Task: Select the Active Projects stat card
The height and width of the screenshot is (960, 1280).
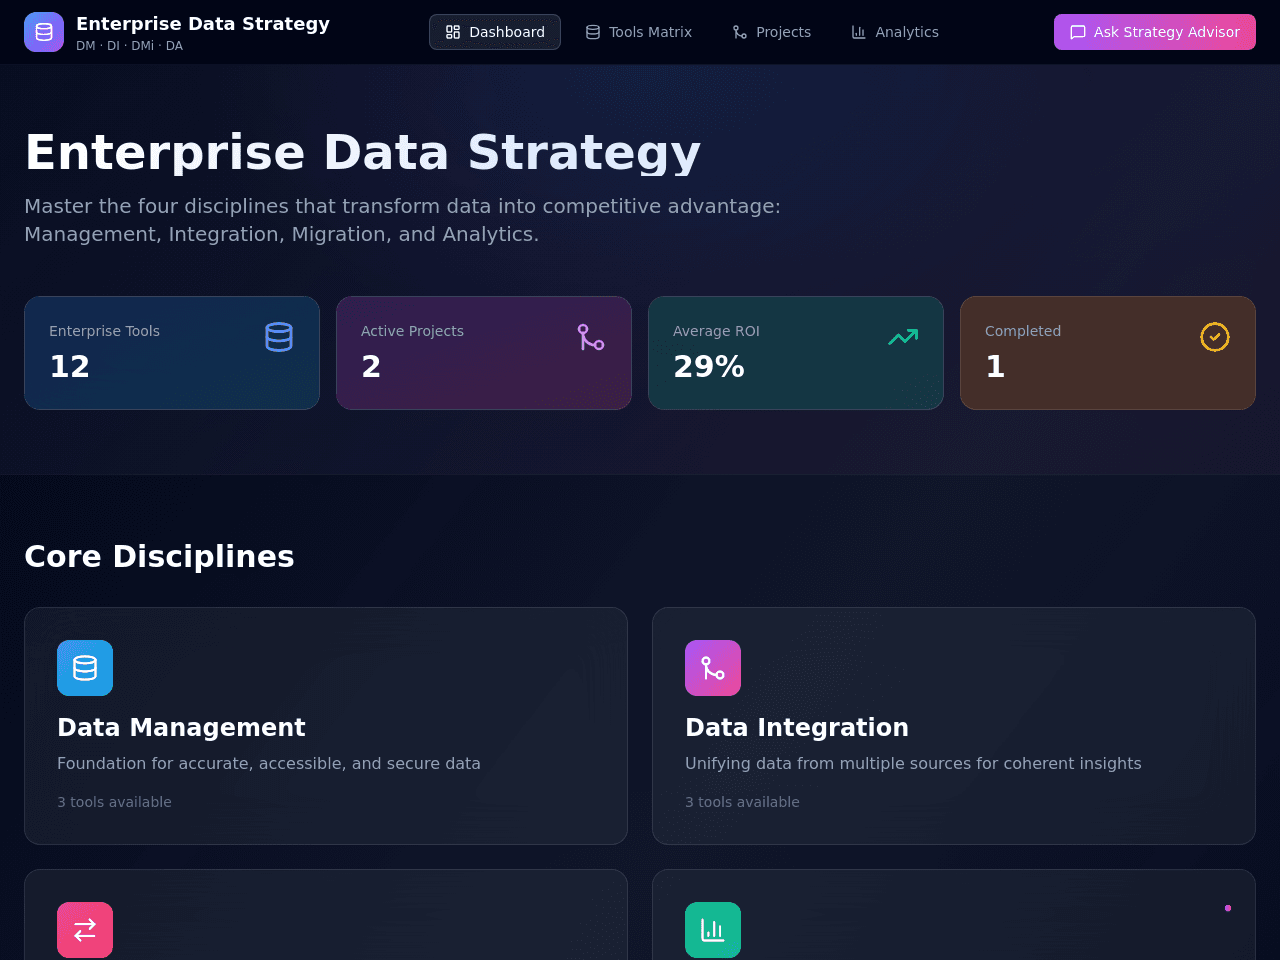Action: pyautogui.click(x=484, y=353)
